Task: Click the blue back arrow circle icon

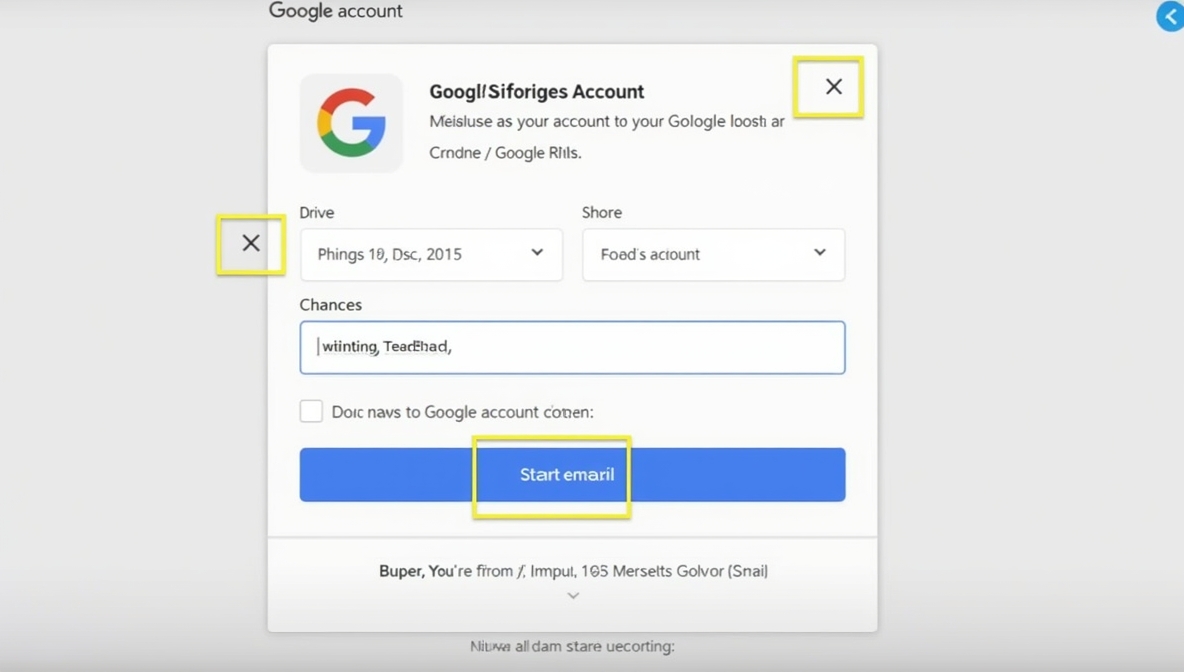Action: 1170,16
